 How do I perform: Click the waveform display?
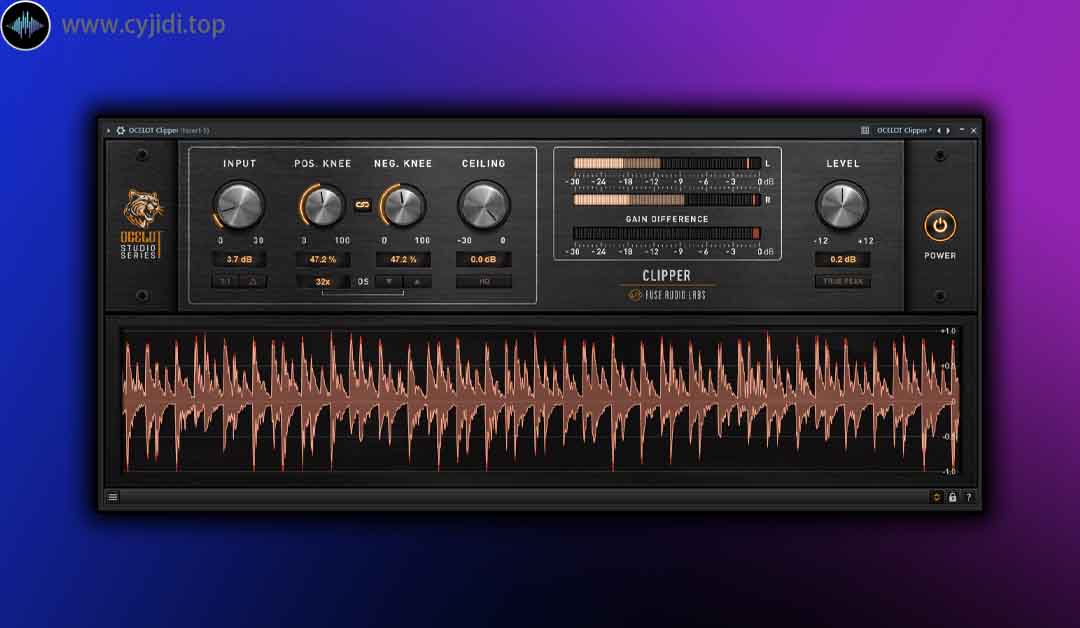click(541, 401)
